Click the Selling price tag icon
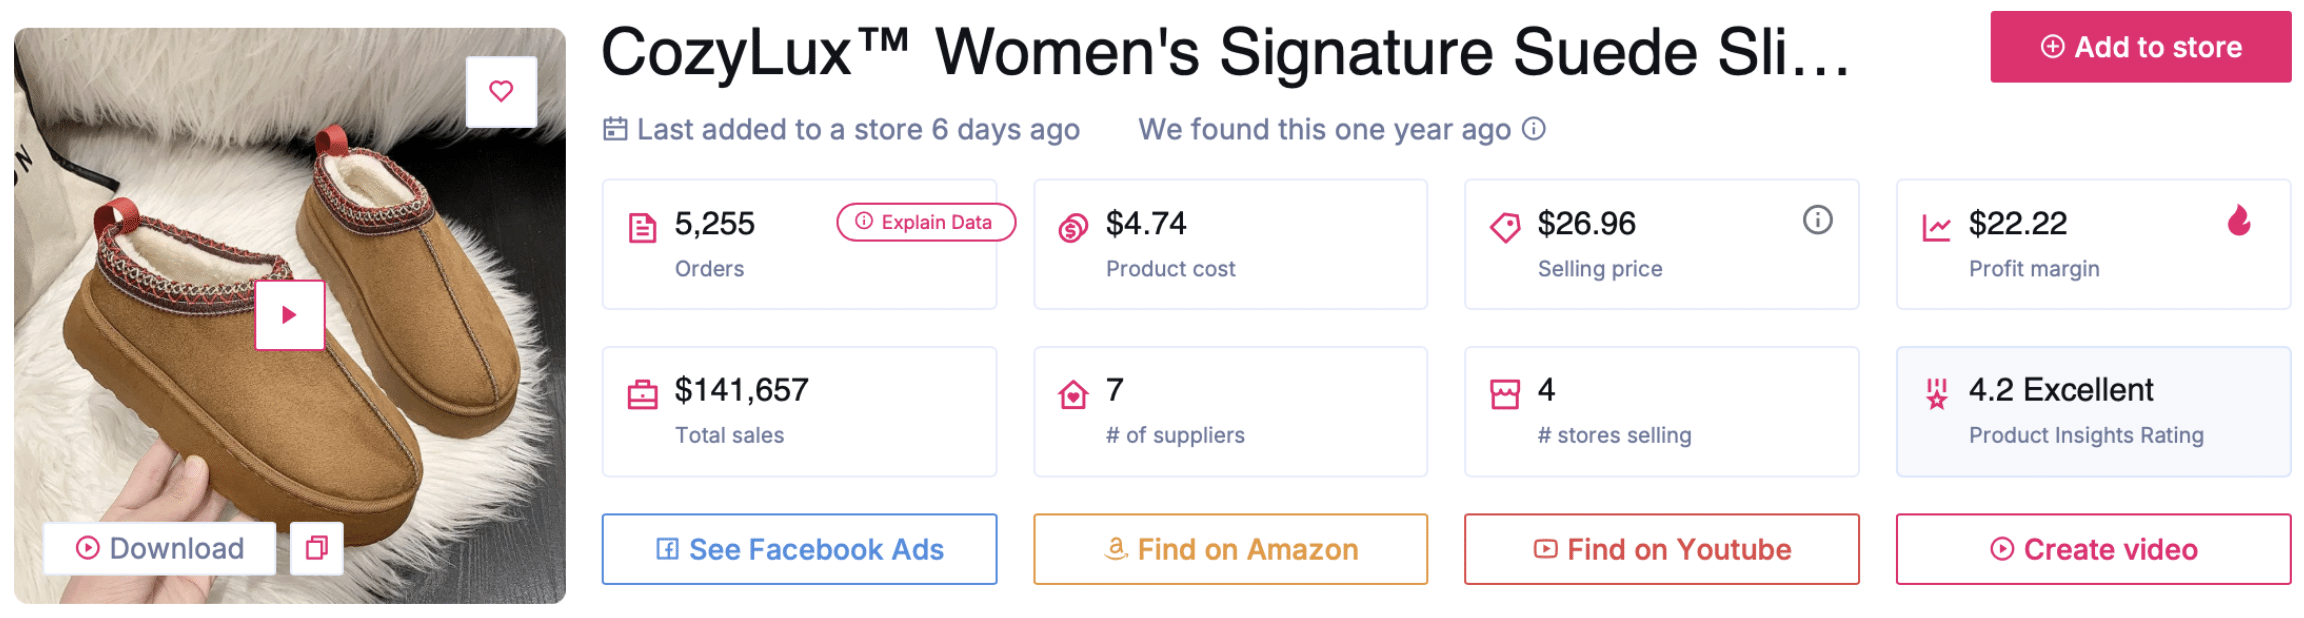The width and height of the screenshot is (2304, 618). (1505, 228)
